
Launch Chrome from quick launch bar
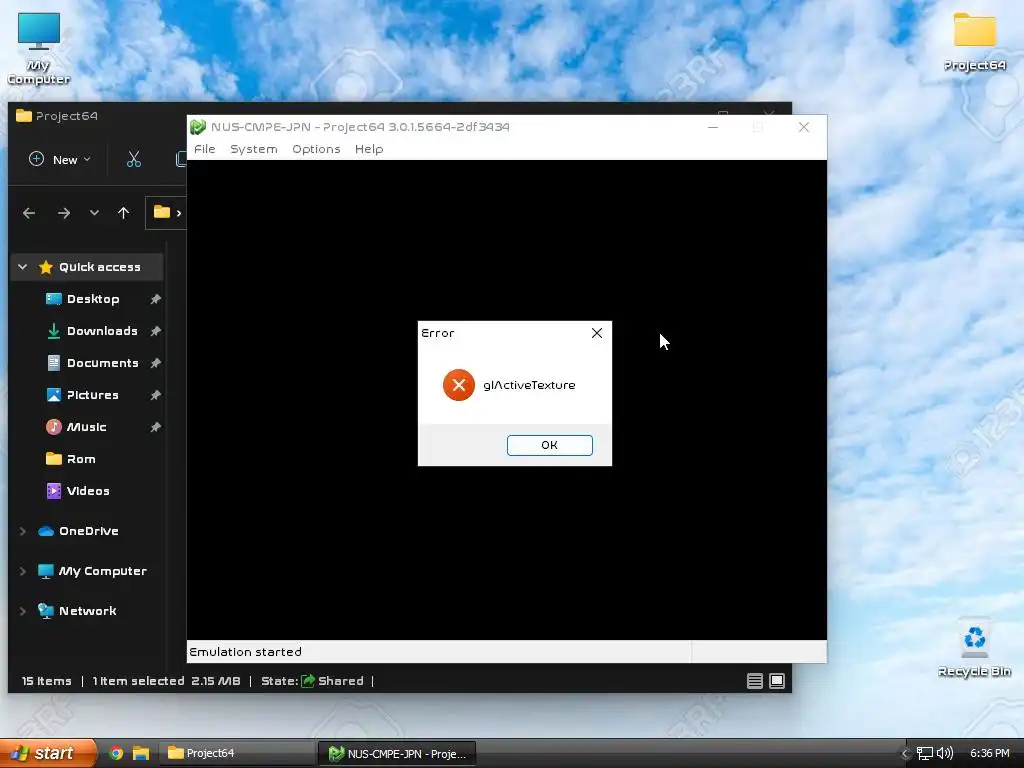pyautogui.click(x=116, y=753)
